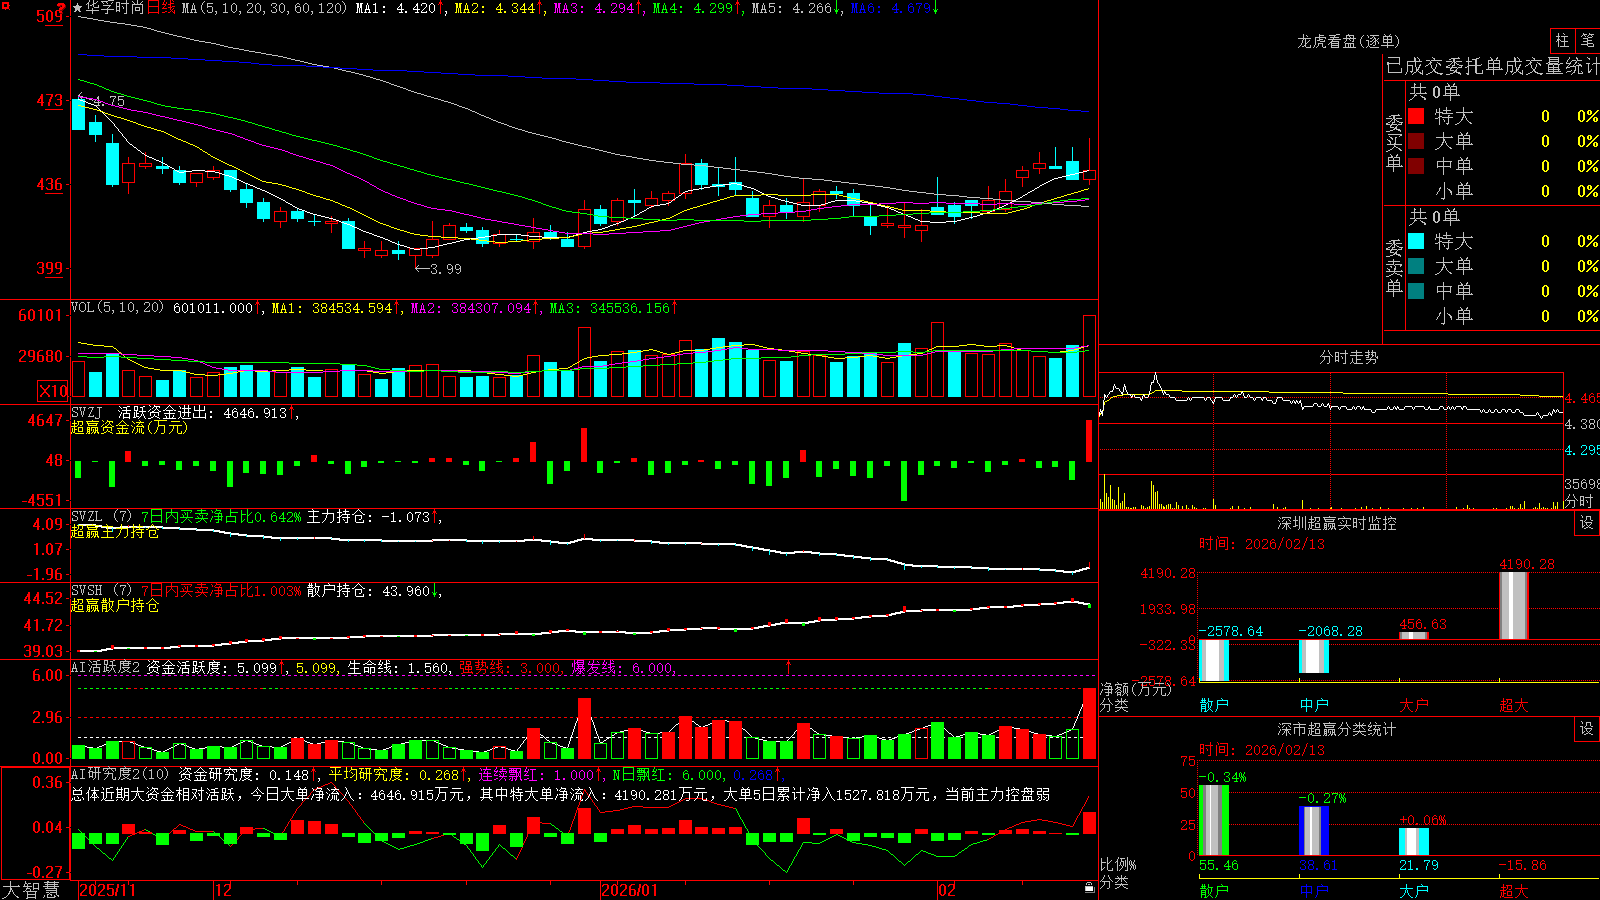This screenshot has width=1600, height=900.
Task: Click the 2026/01 date marker on the timeline
Action: pyautogui.click(x=630, y=890)
